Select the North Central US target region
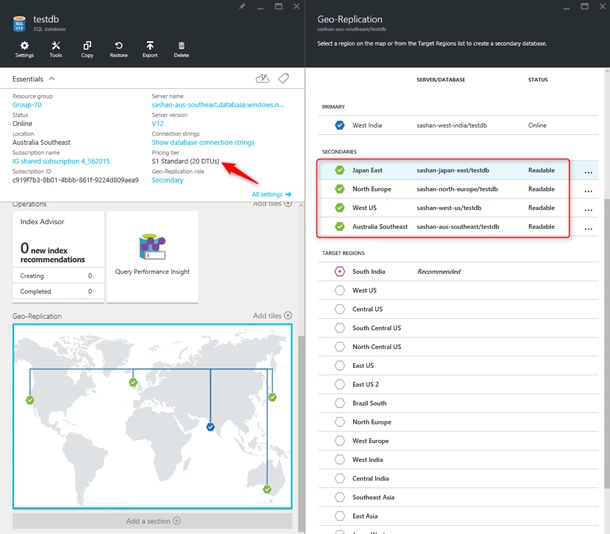Screen dimensions: 610x534 pos(458,347)
